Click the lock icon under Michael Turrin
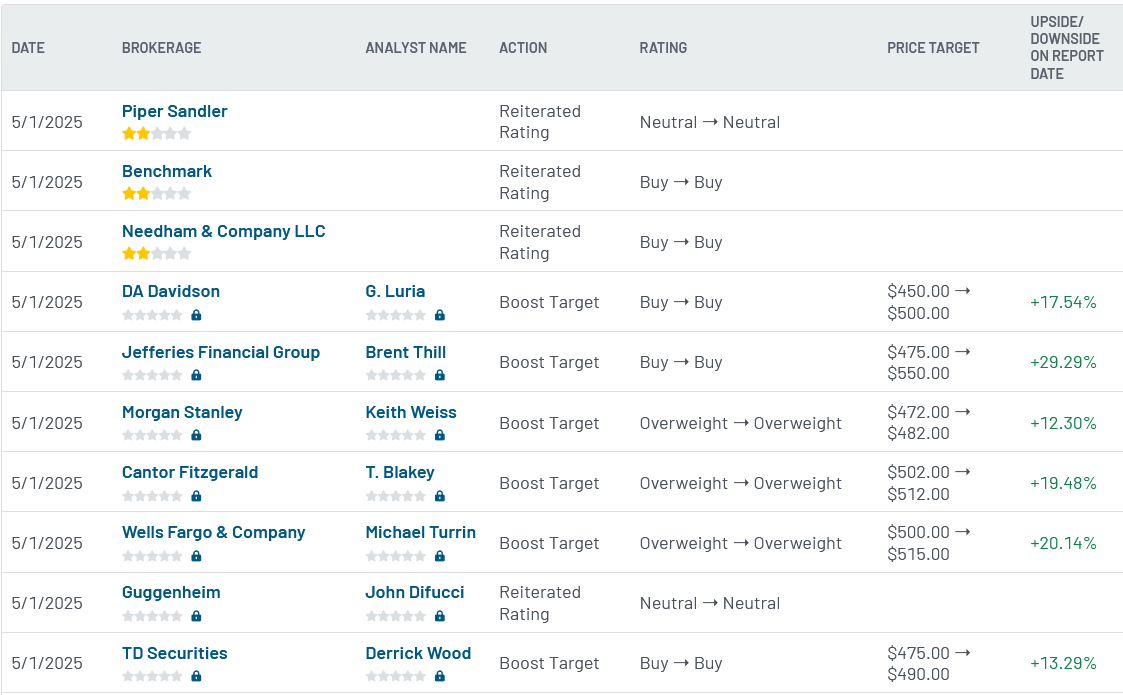This screenshot has height=695, width=1123. [440, 556]
